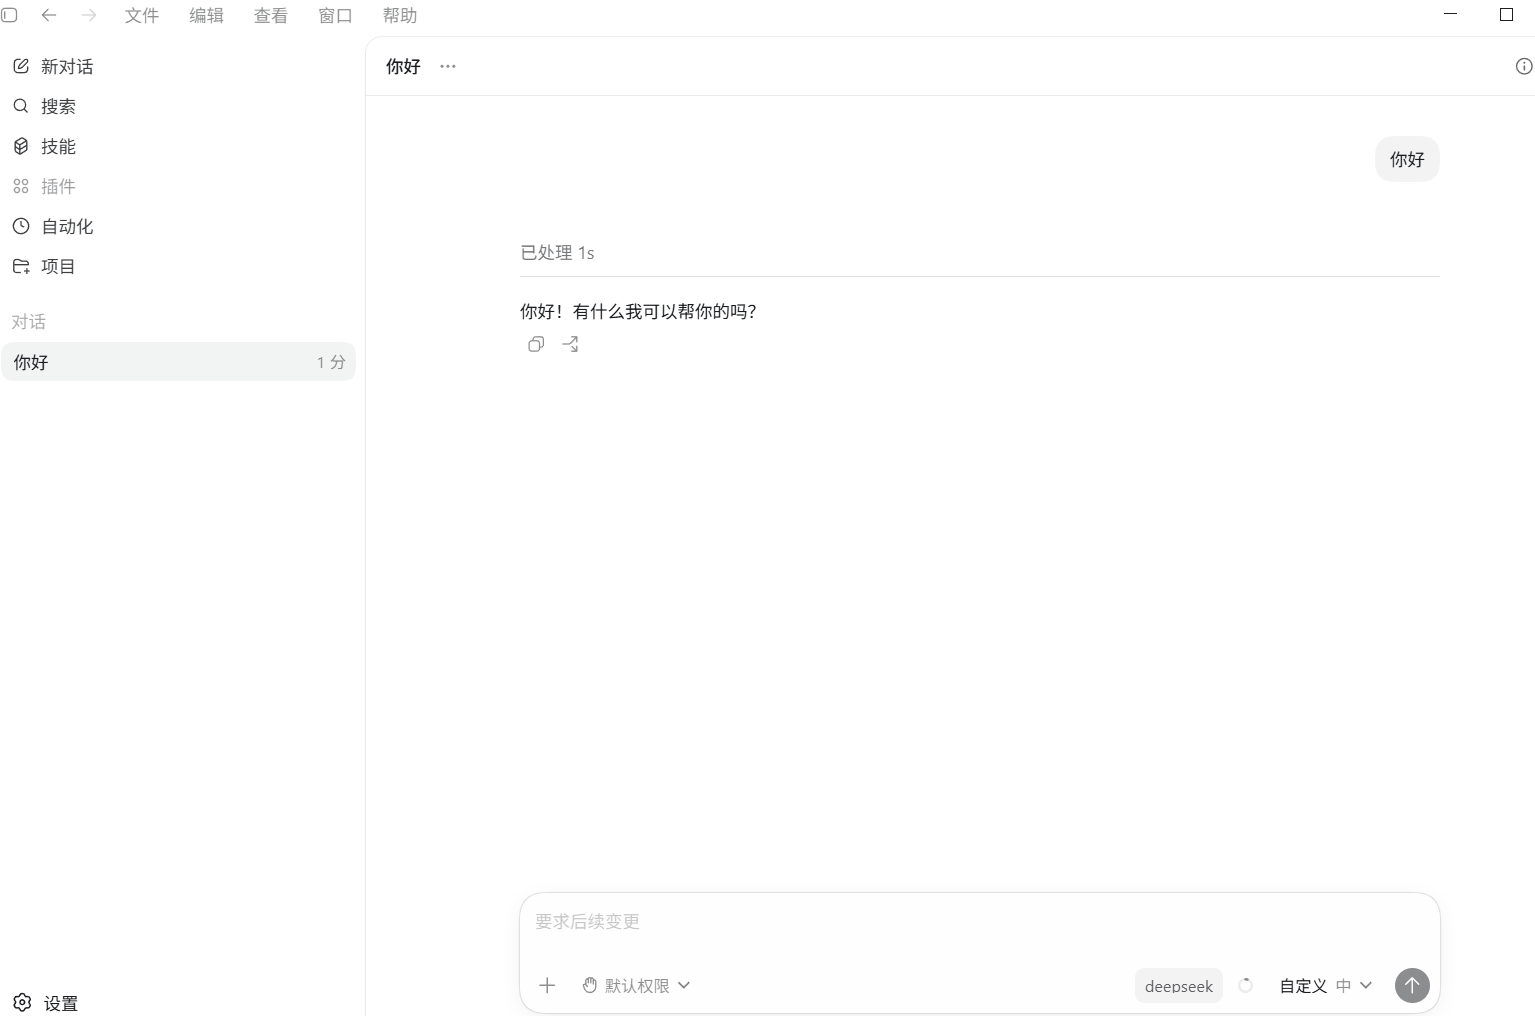Open the 技能 skills page
The width and height of the screenshot is (1535, 1016).
tap(44, 146)
